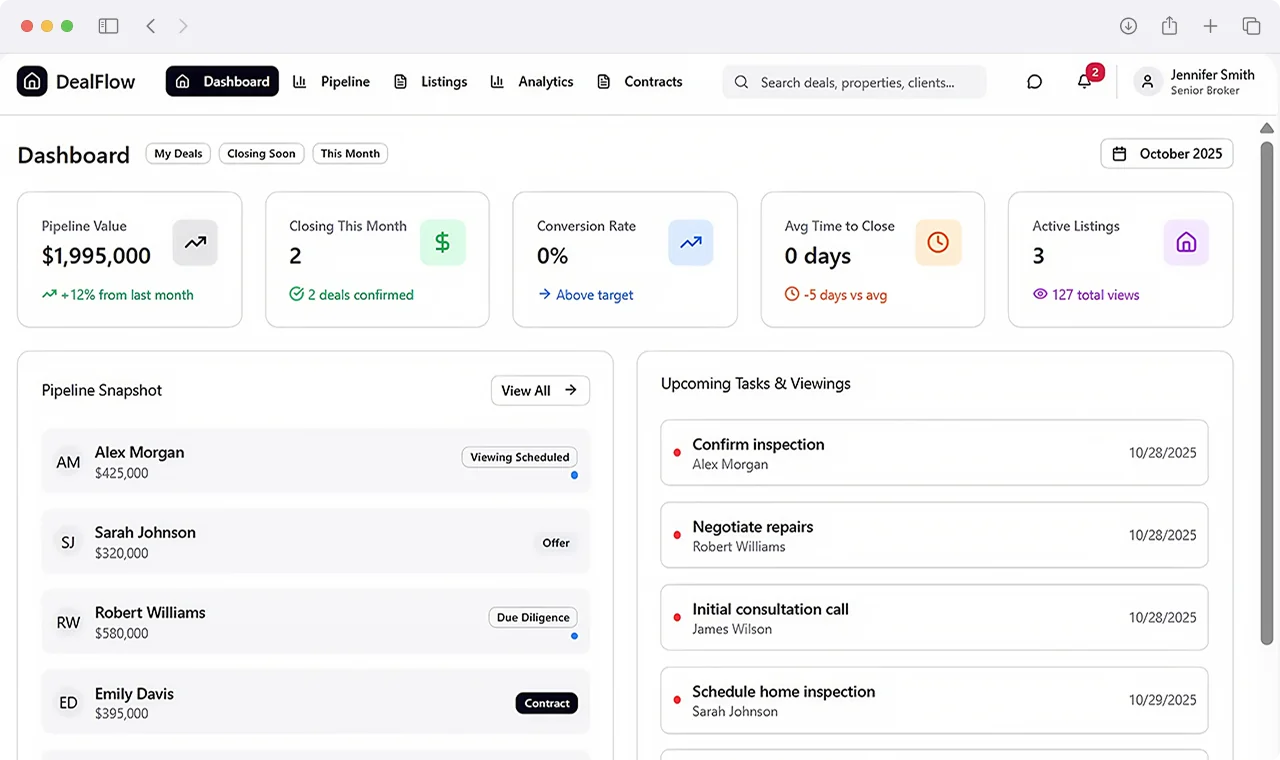
Task: Click the ED avatar for Emily Davis
Action: pos(68,703)
